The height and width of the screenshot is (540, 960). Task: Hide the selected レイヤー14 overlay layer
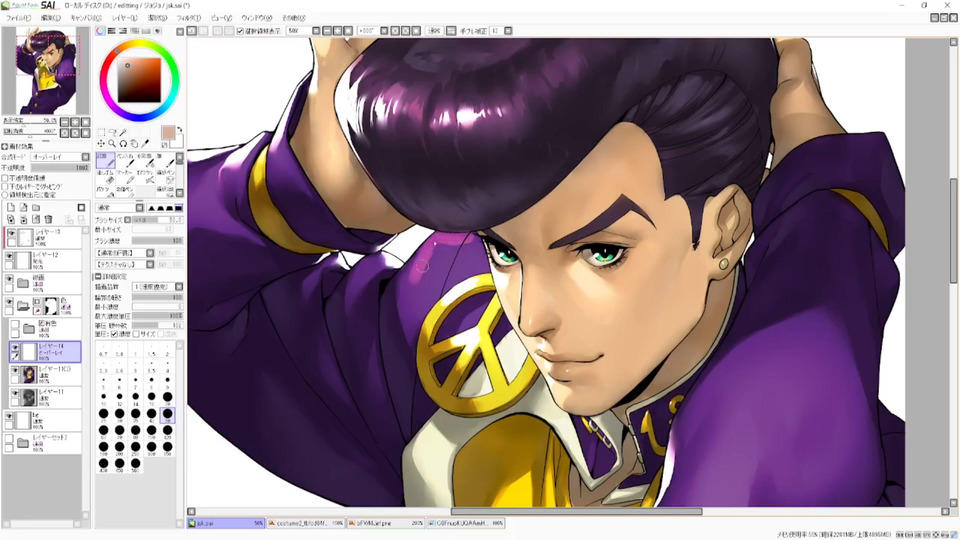[x=15, y=348]
